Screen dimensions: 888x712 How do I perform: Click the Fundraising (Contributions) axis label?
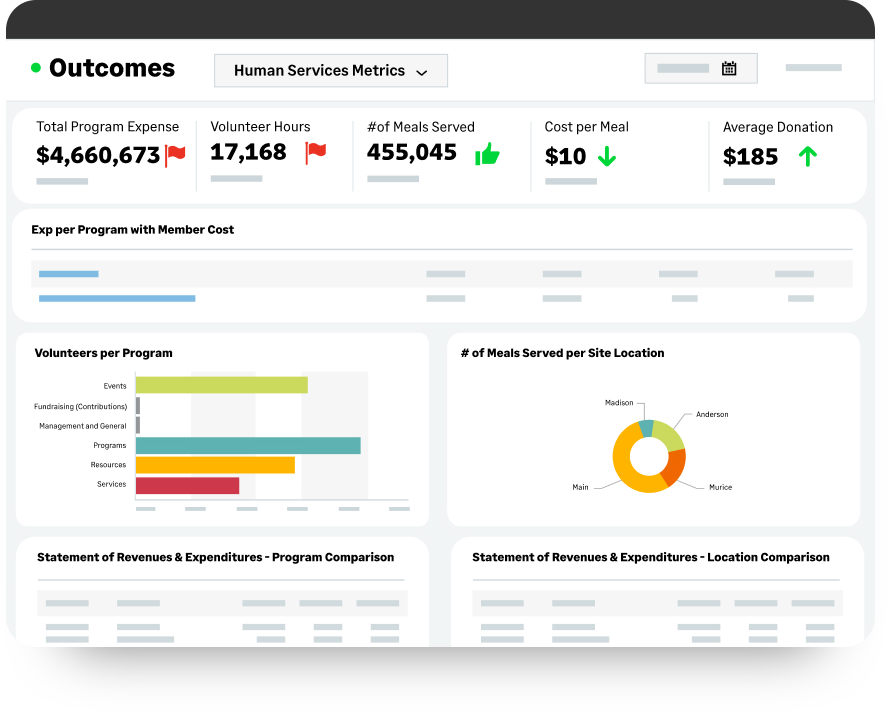pyautogui.click(x=80, y=406)
